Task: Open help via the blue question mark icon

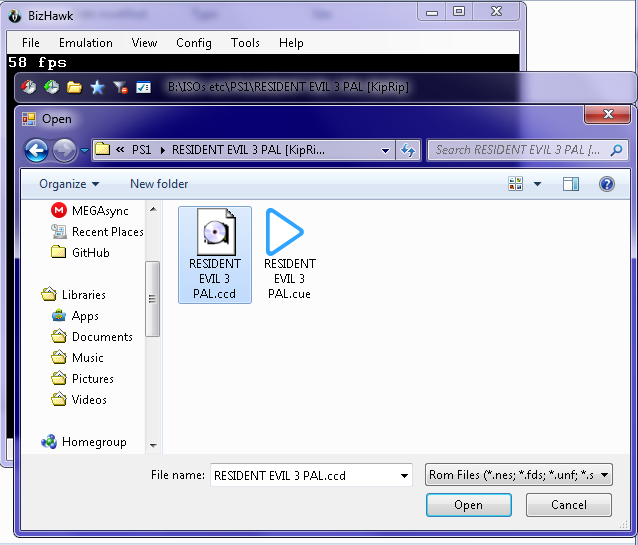Action: (607, 184)
